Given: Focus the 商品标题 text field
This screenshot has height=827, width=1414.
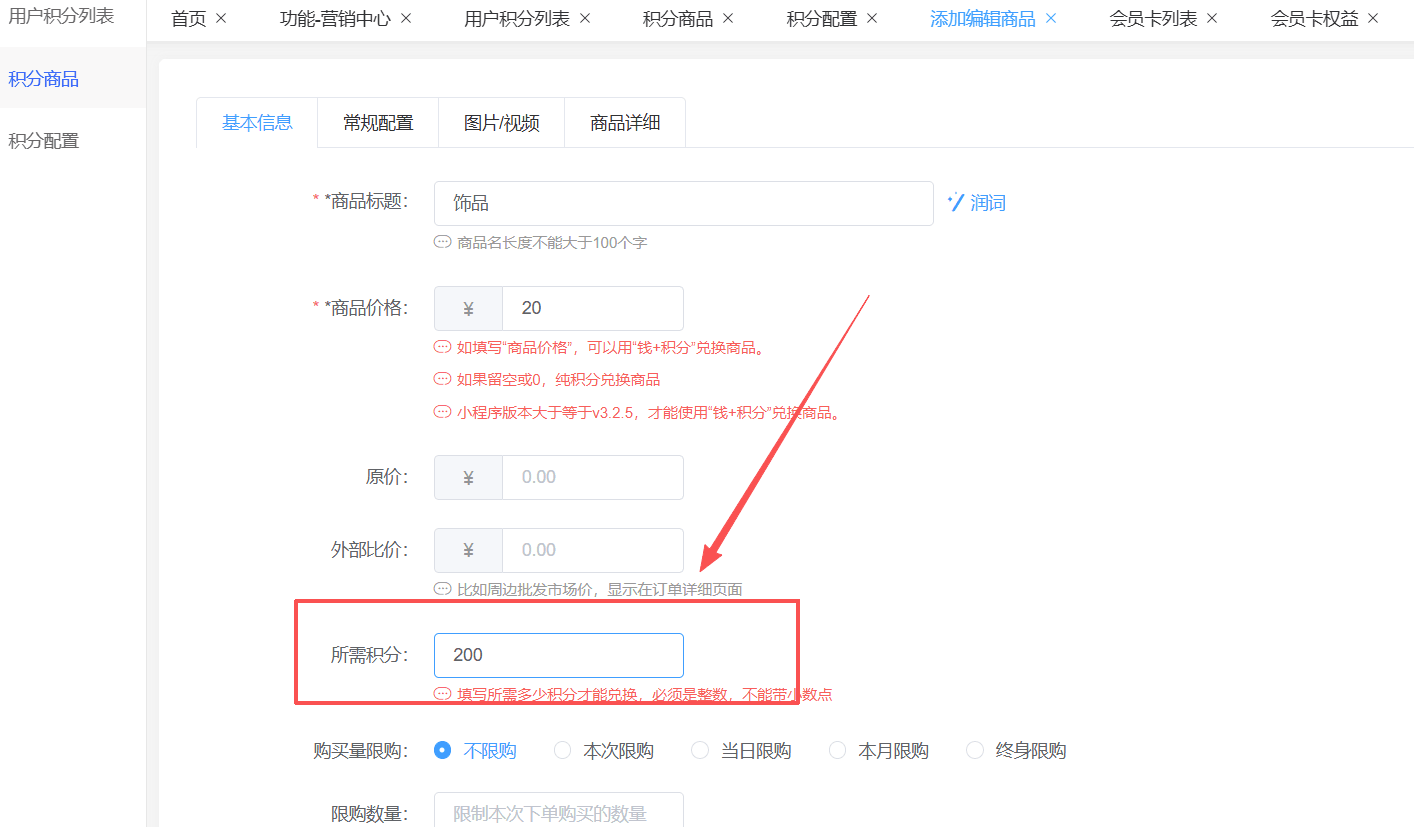Looking at the screenshot, I should (x=683, y=203).
